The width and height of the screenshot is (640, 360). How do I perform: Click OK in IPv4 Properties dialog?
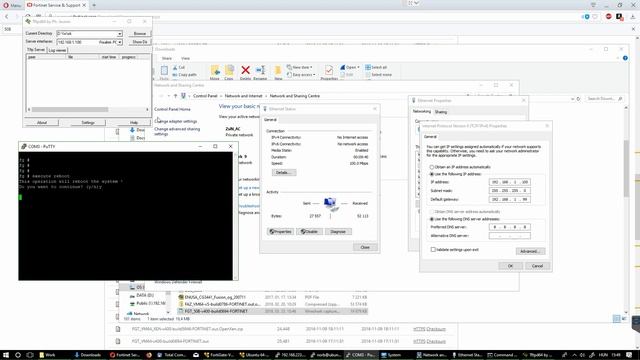(510, 266)
